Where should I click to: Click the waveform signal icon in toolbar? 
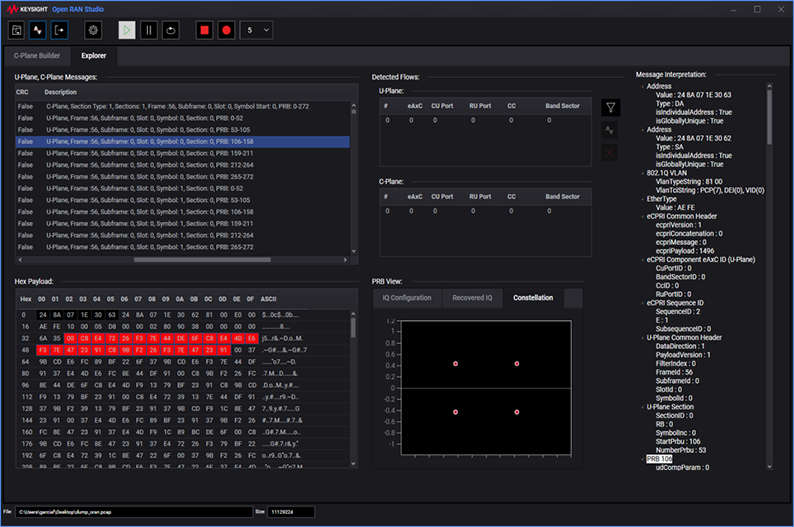[38, 30]
